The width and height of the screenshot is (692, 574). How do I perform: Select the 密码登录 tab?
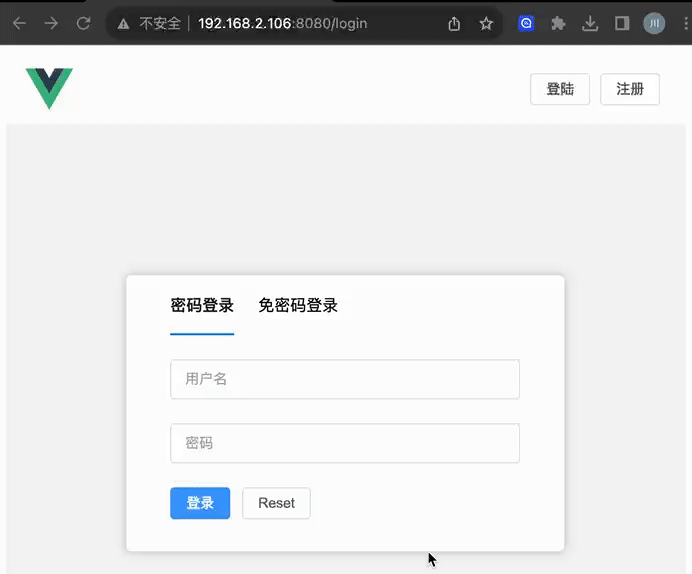pos(202,305)
